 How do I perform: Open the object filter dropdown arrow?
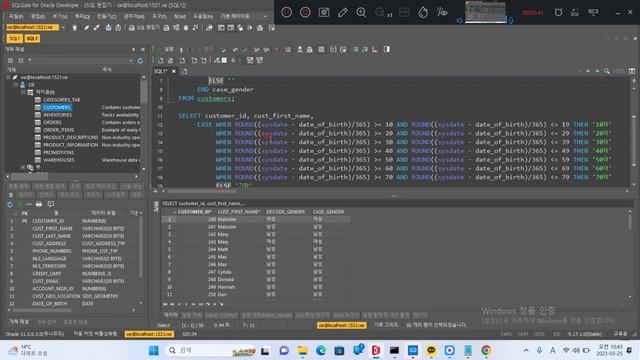click(131, 60)
